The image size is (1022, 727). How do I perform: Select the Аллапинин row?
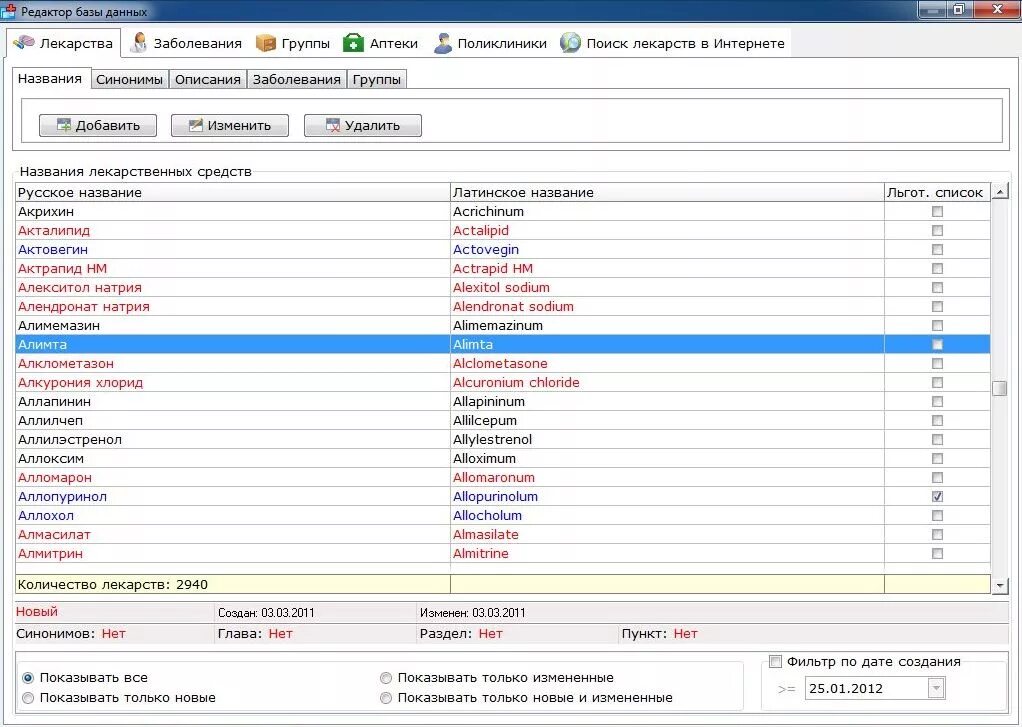coord(503,401)
